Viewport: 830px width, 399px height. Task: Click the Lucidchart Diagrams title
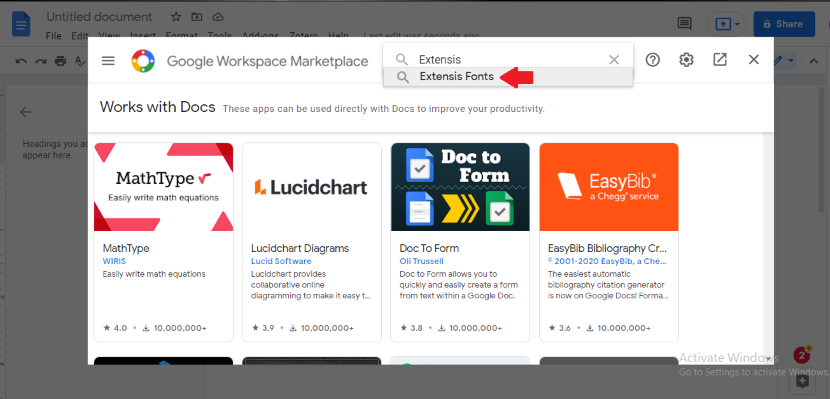(300, 248)
